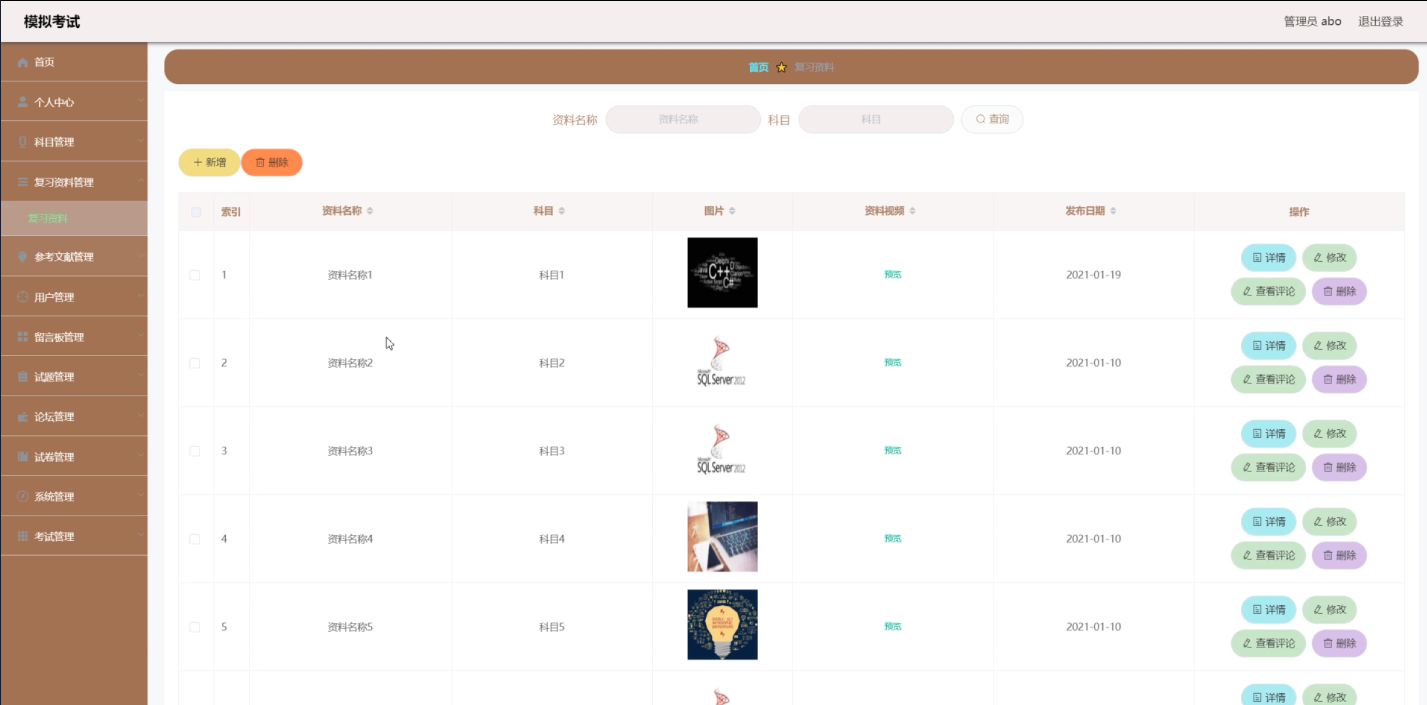Click the grid icon beside 留言板管理
This screenshot has height=705, width=1427.
23,337
